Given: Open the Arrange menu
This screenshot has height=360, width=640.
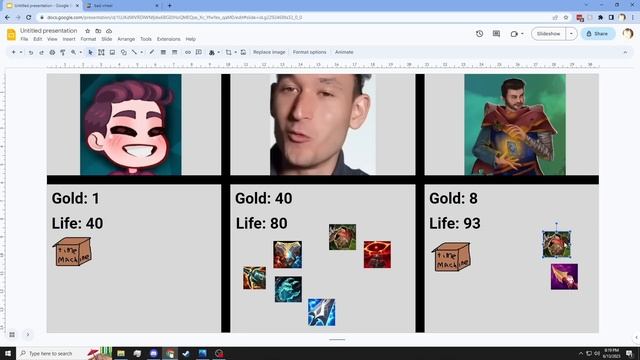Looking at the screenshot, I should (x=126, y=39).
